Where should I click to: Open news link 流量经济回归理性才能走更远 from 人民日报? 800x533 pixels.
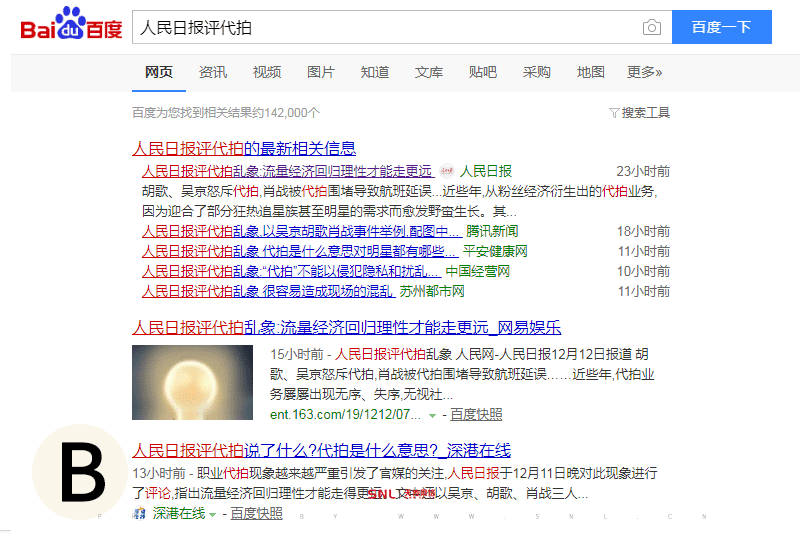coord(288,171)
